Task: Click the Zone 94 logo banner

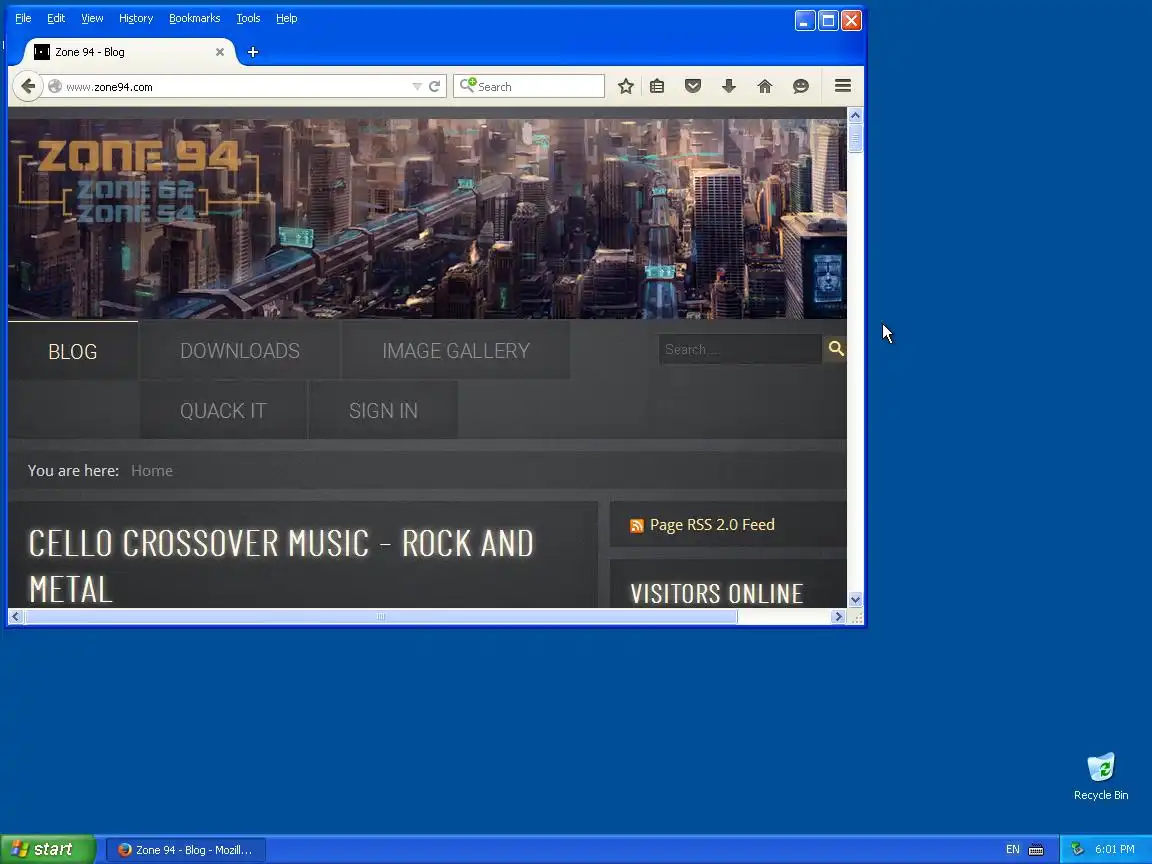Action: [138, 181]
